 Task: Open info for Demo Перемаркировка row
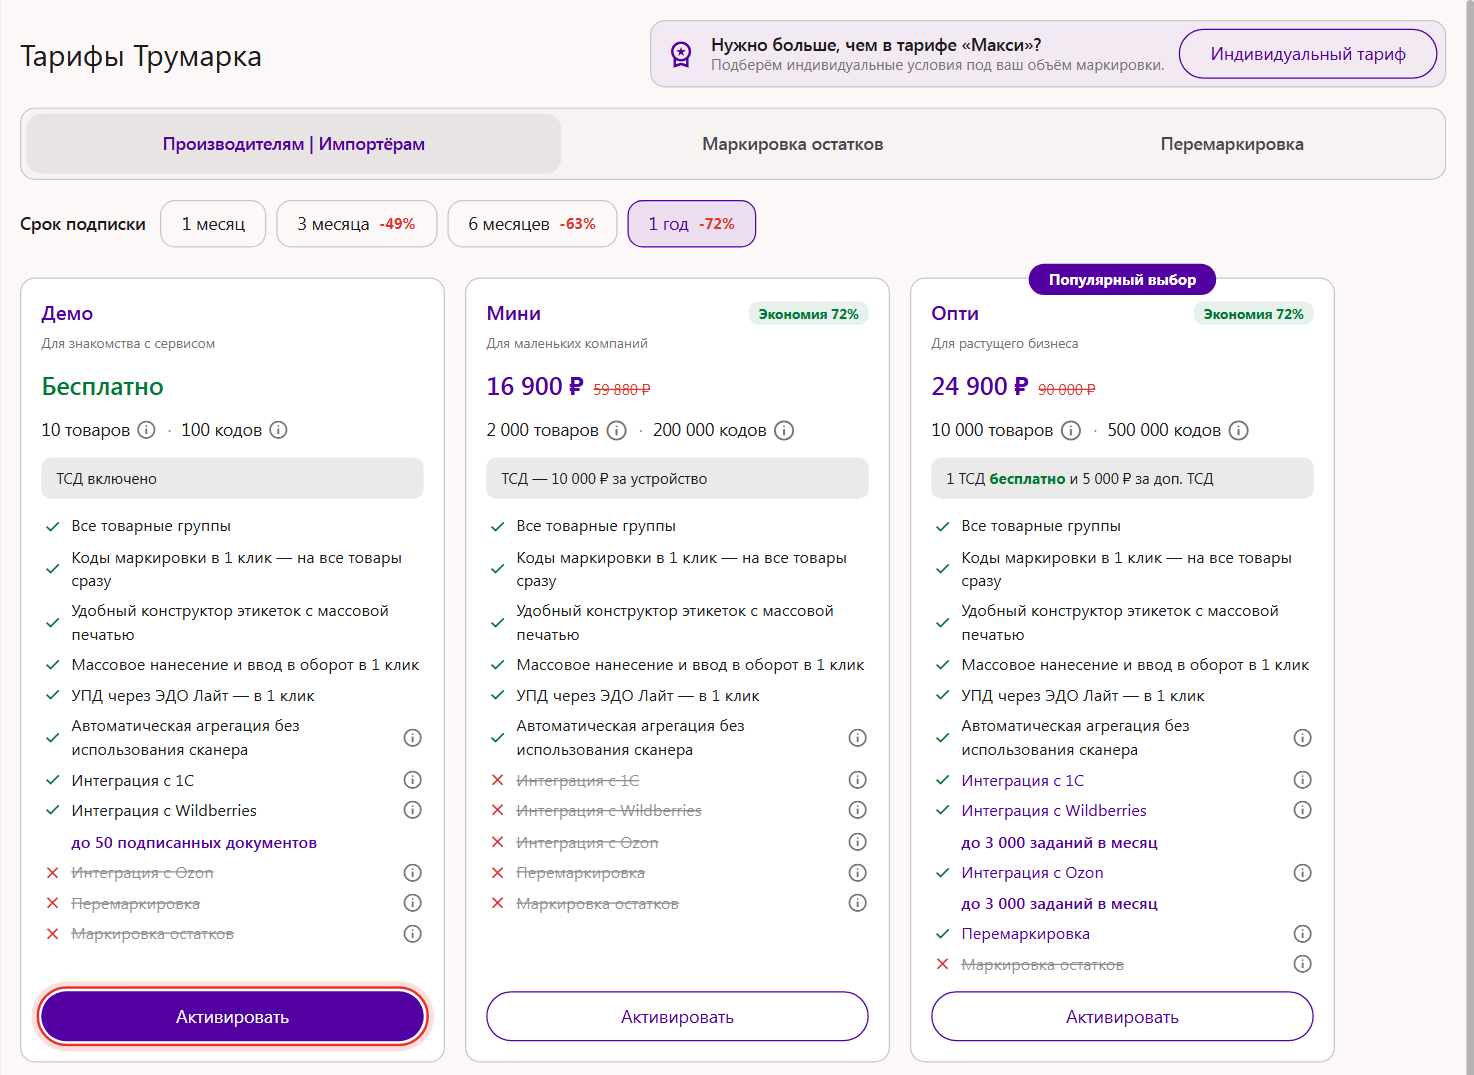[x=412, y=903]
